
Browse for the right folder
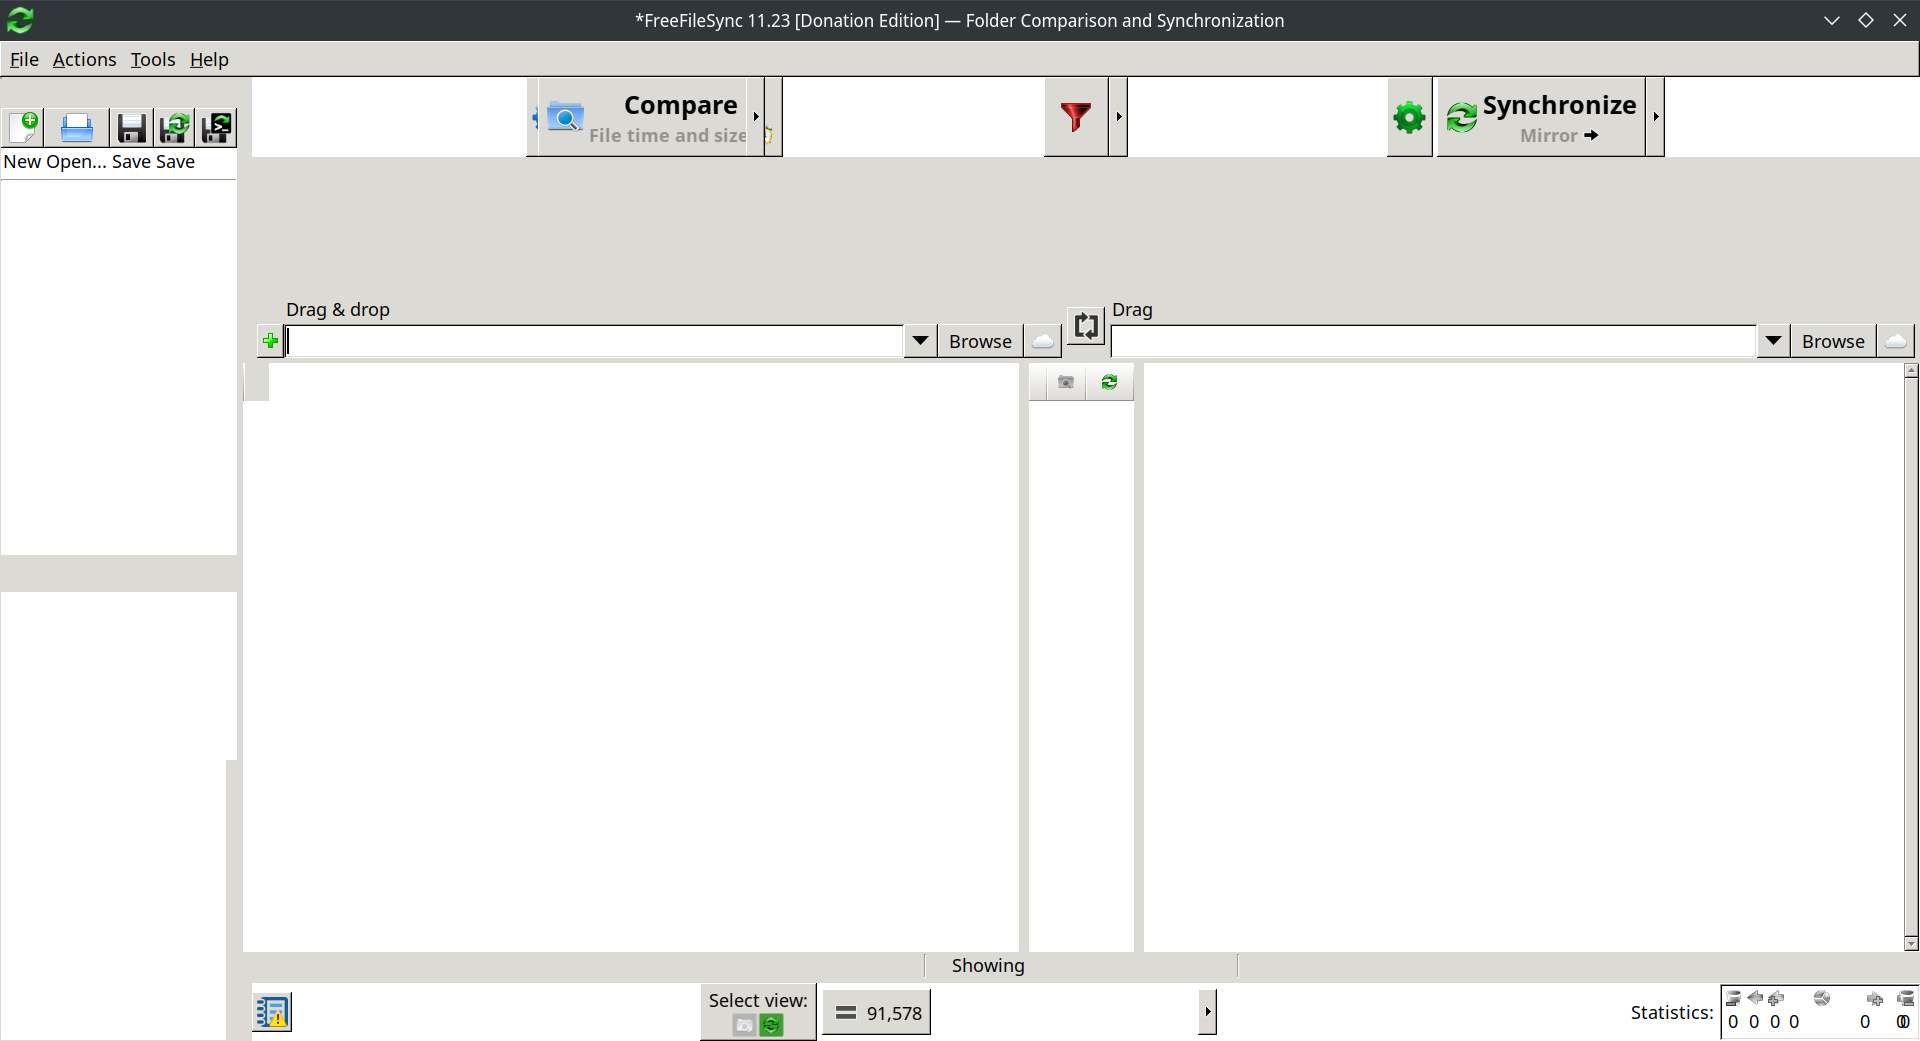[x=1833, y=341]
